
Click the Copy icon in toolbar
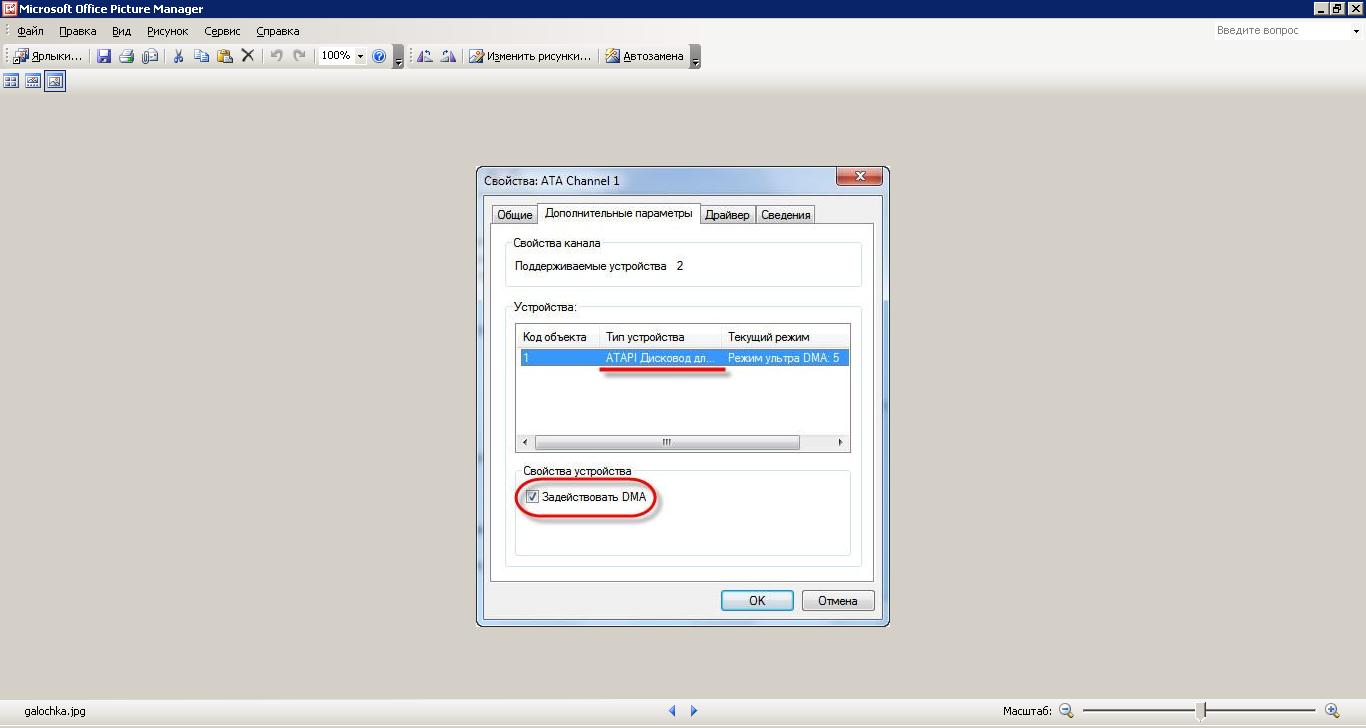pyautogui.click(x=201, y=57)
